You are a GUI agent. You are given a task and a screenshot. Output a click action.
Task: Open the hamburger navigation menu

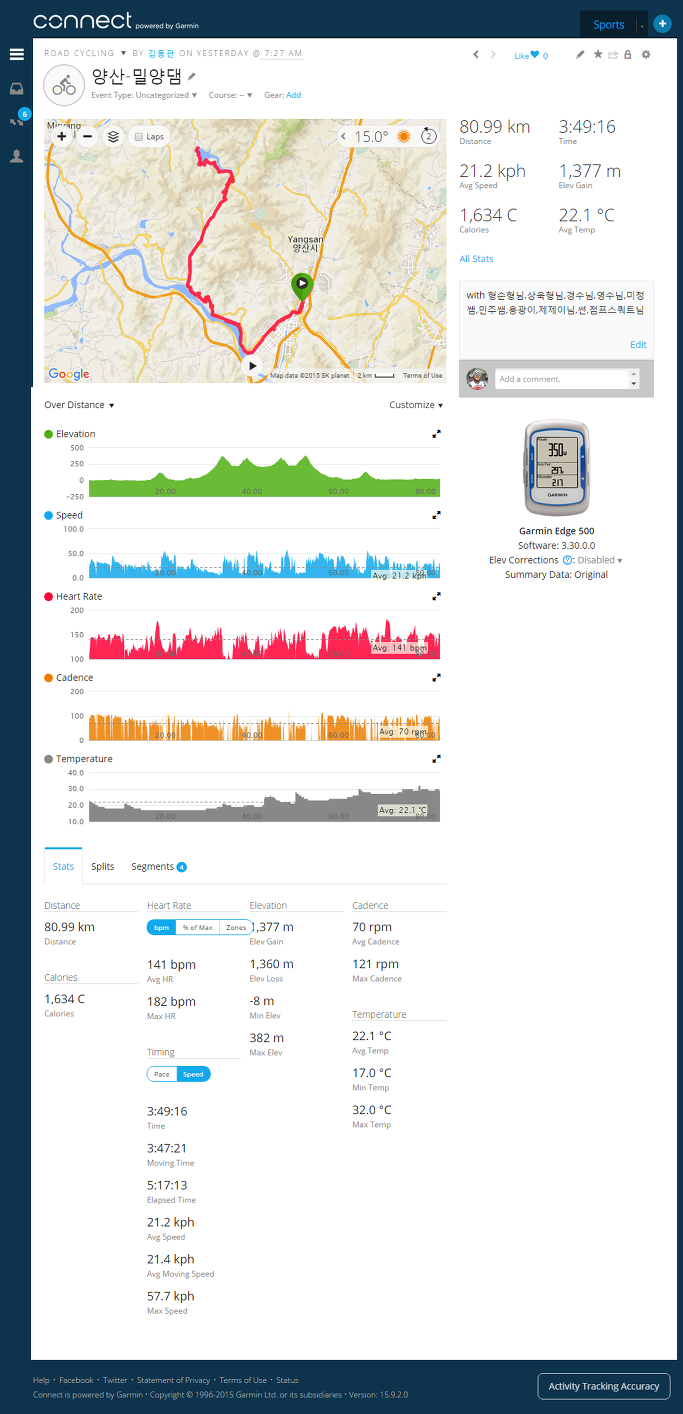pyautogui.click(x=16, y=54)
